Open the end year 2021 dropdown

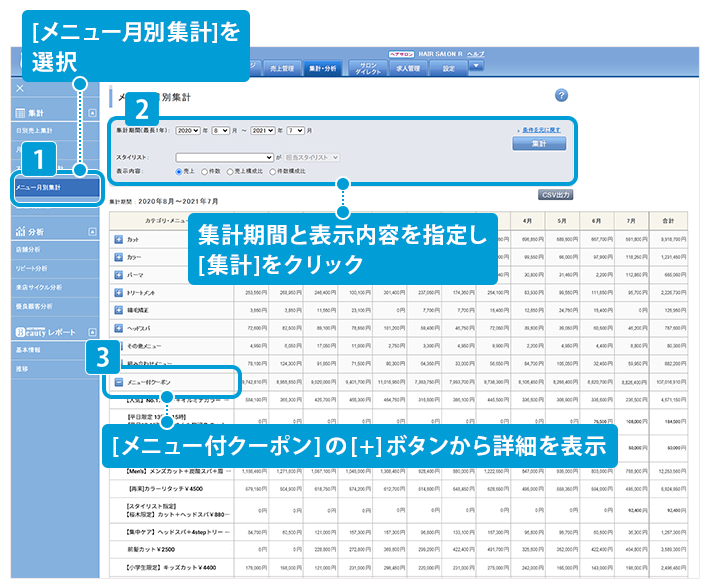(263, 131)
